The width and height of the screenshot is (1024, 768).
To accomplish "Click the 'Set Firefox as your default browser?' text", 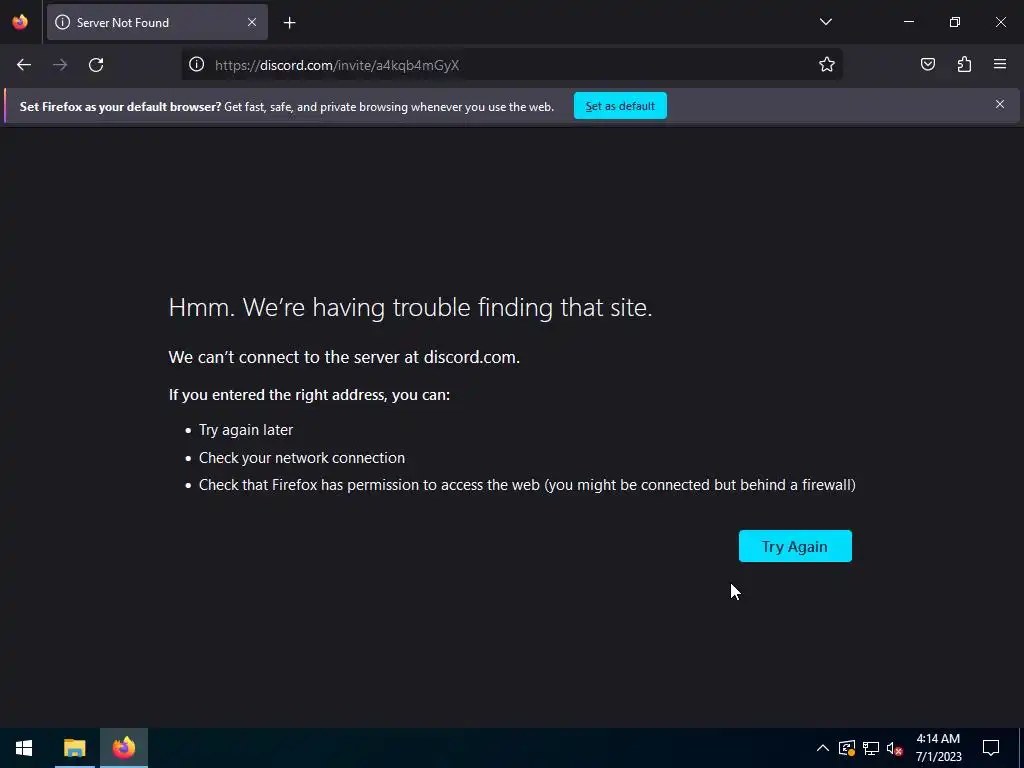I will point(120,106).
